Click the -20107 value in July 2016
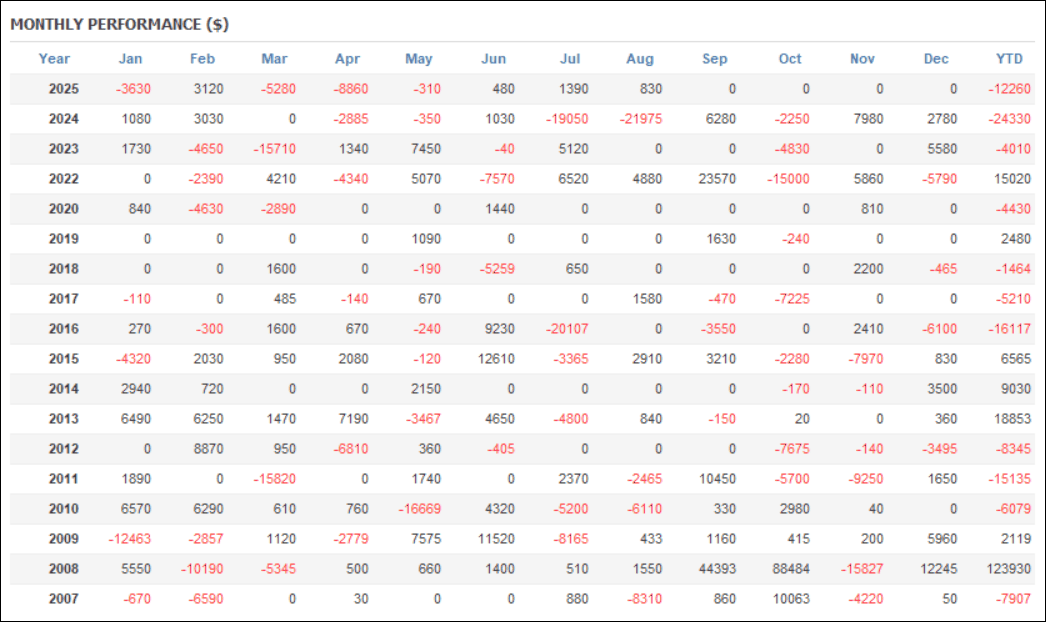This screenshot has width=1046, height=622. click(x=567, y=329)
